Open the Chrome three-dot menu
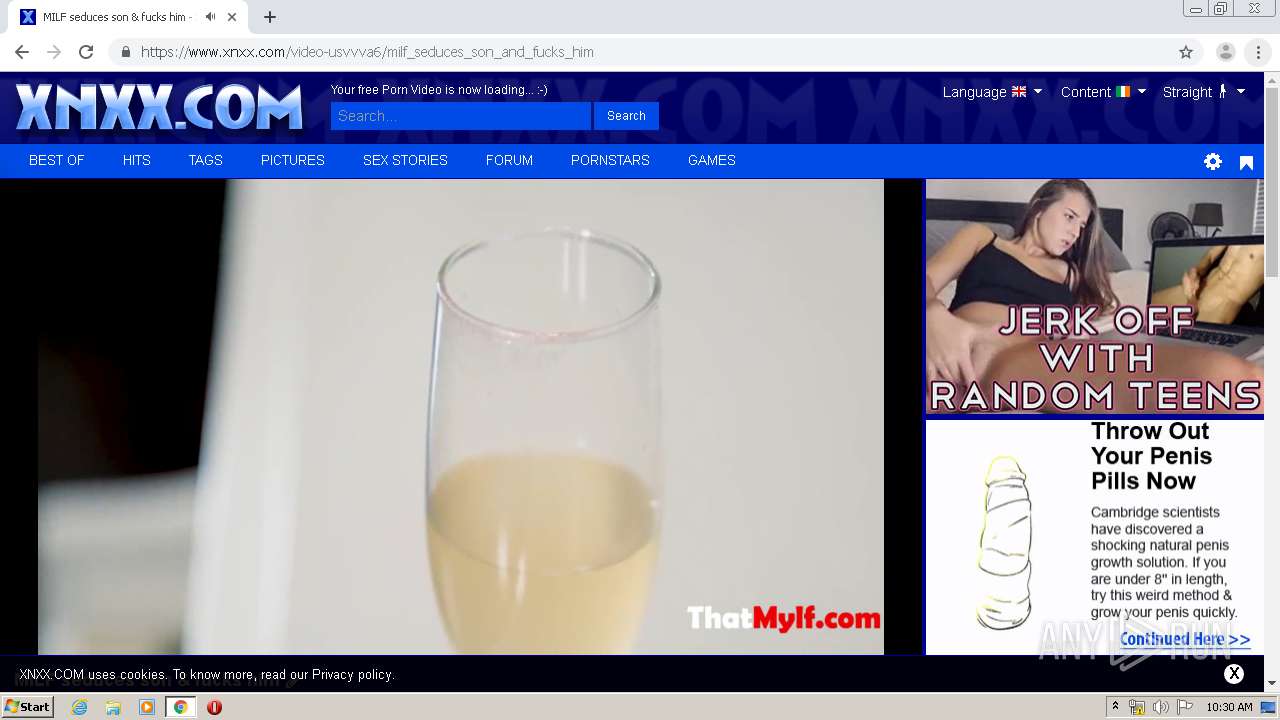Viewport: 1280px width, 720px height. [1258, 52]
